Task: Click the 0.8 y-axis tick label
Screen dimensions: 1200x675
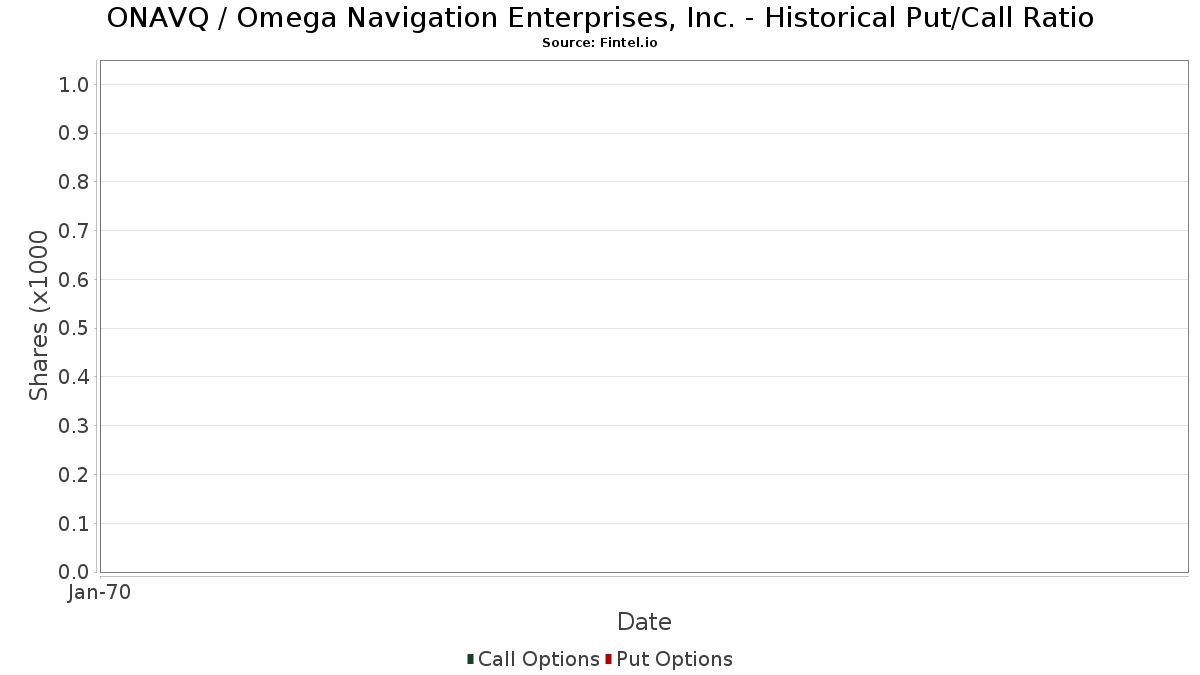Action: [75, 182]
